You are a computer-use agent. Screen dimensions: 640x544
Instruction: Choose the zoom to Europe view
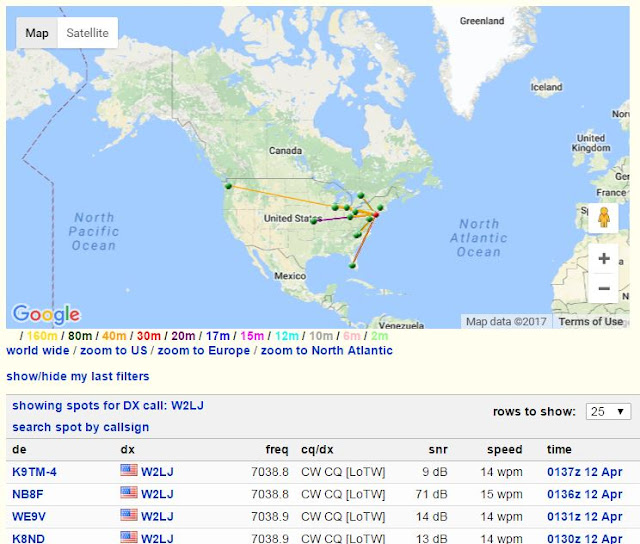pos(204,351)
